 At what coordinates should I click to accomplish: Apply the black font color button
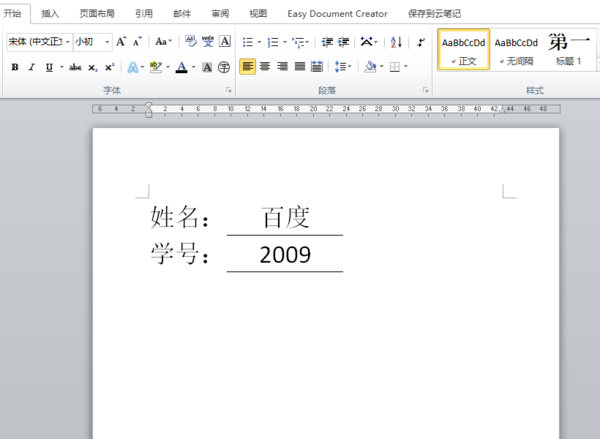tap(182, 67)
